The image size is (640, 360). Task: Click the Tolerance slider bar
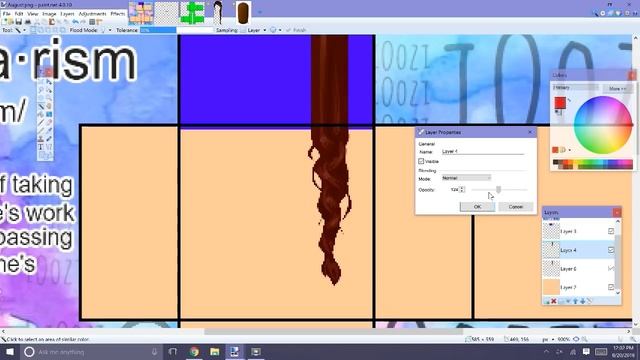pyautogui.click(x=177, y=30)
